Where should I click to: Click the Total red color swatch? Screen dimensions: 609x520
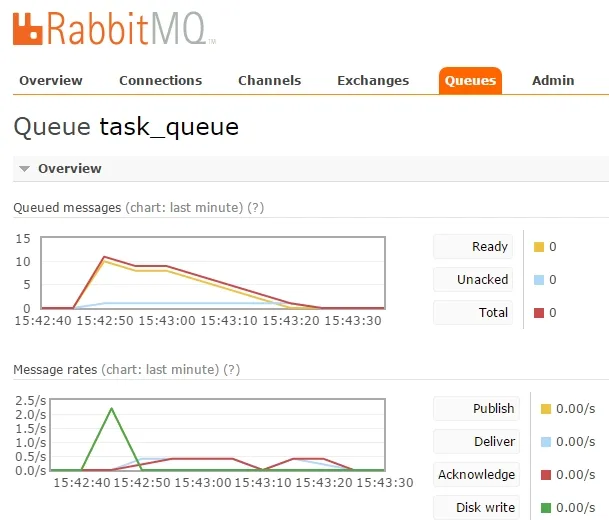pyautogui.click(x=539, y=313)
